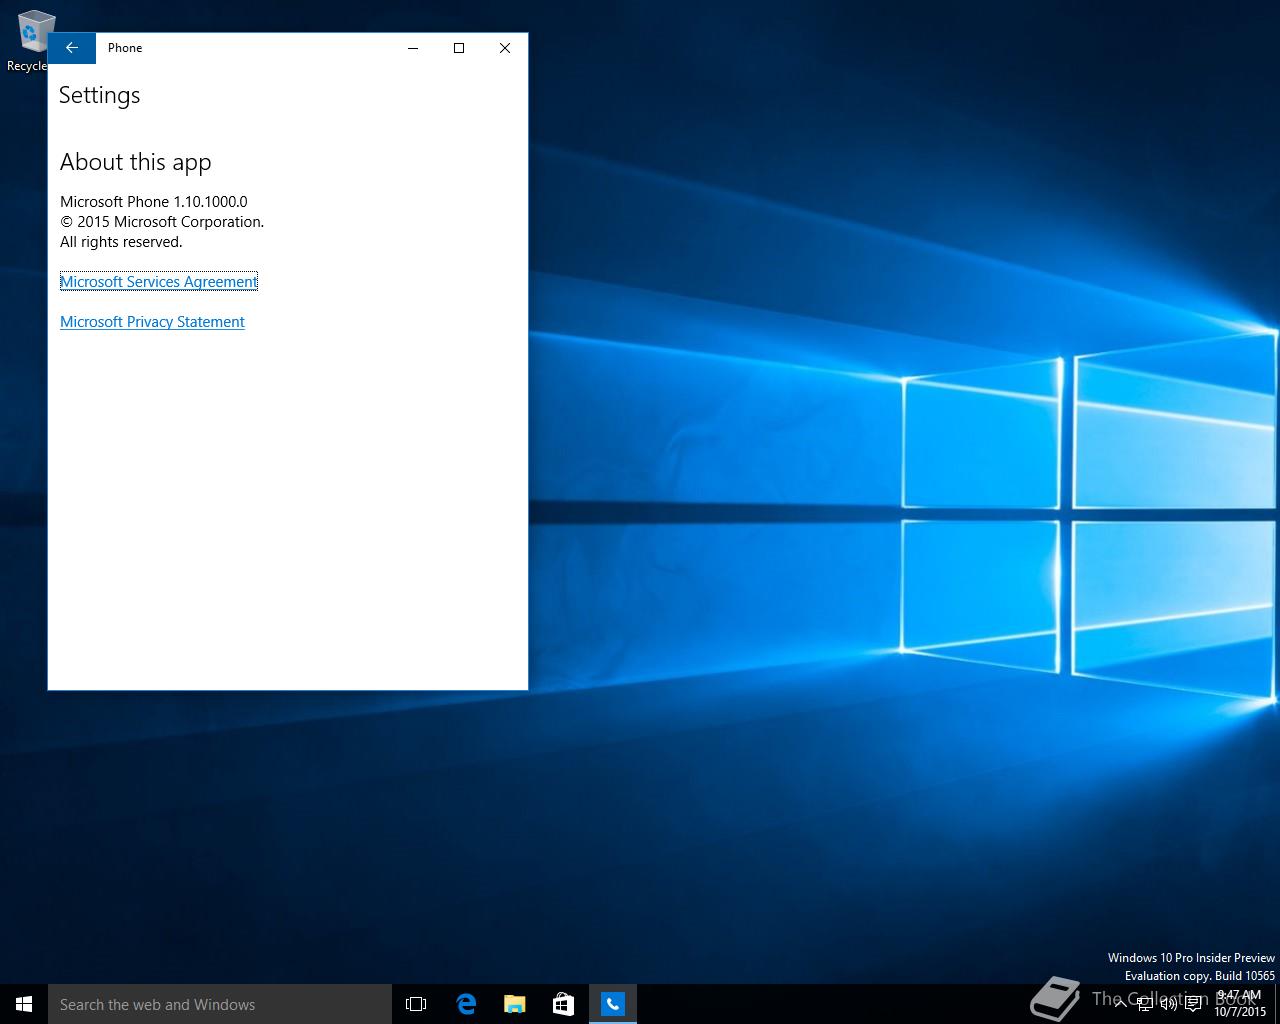The height and width of the screenshot is (1024, 1280).
Task: Click the 'Phone' window title text
Action: click(x=125, y=48)
